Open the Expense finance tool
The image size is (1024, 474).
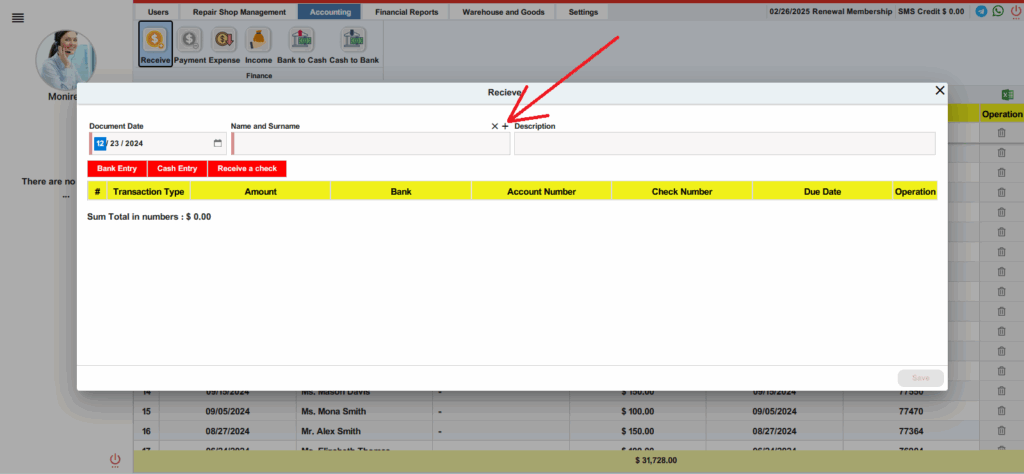tap(225, 46)
